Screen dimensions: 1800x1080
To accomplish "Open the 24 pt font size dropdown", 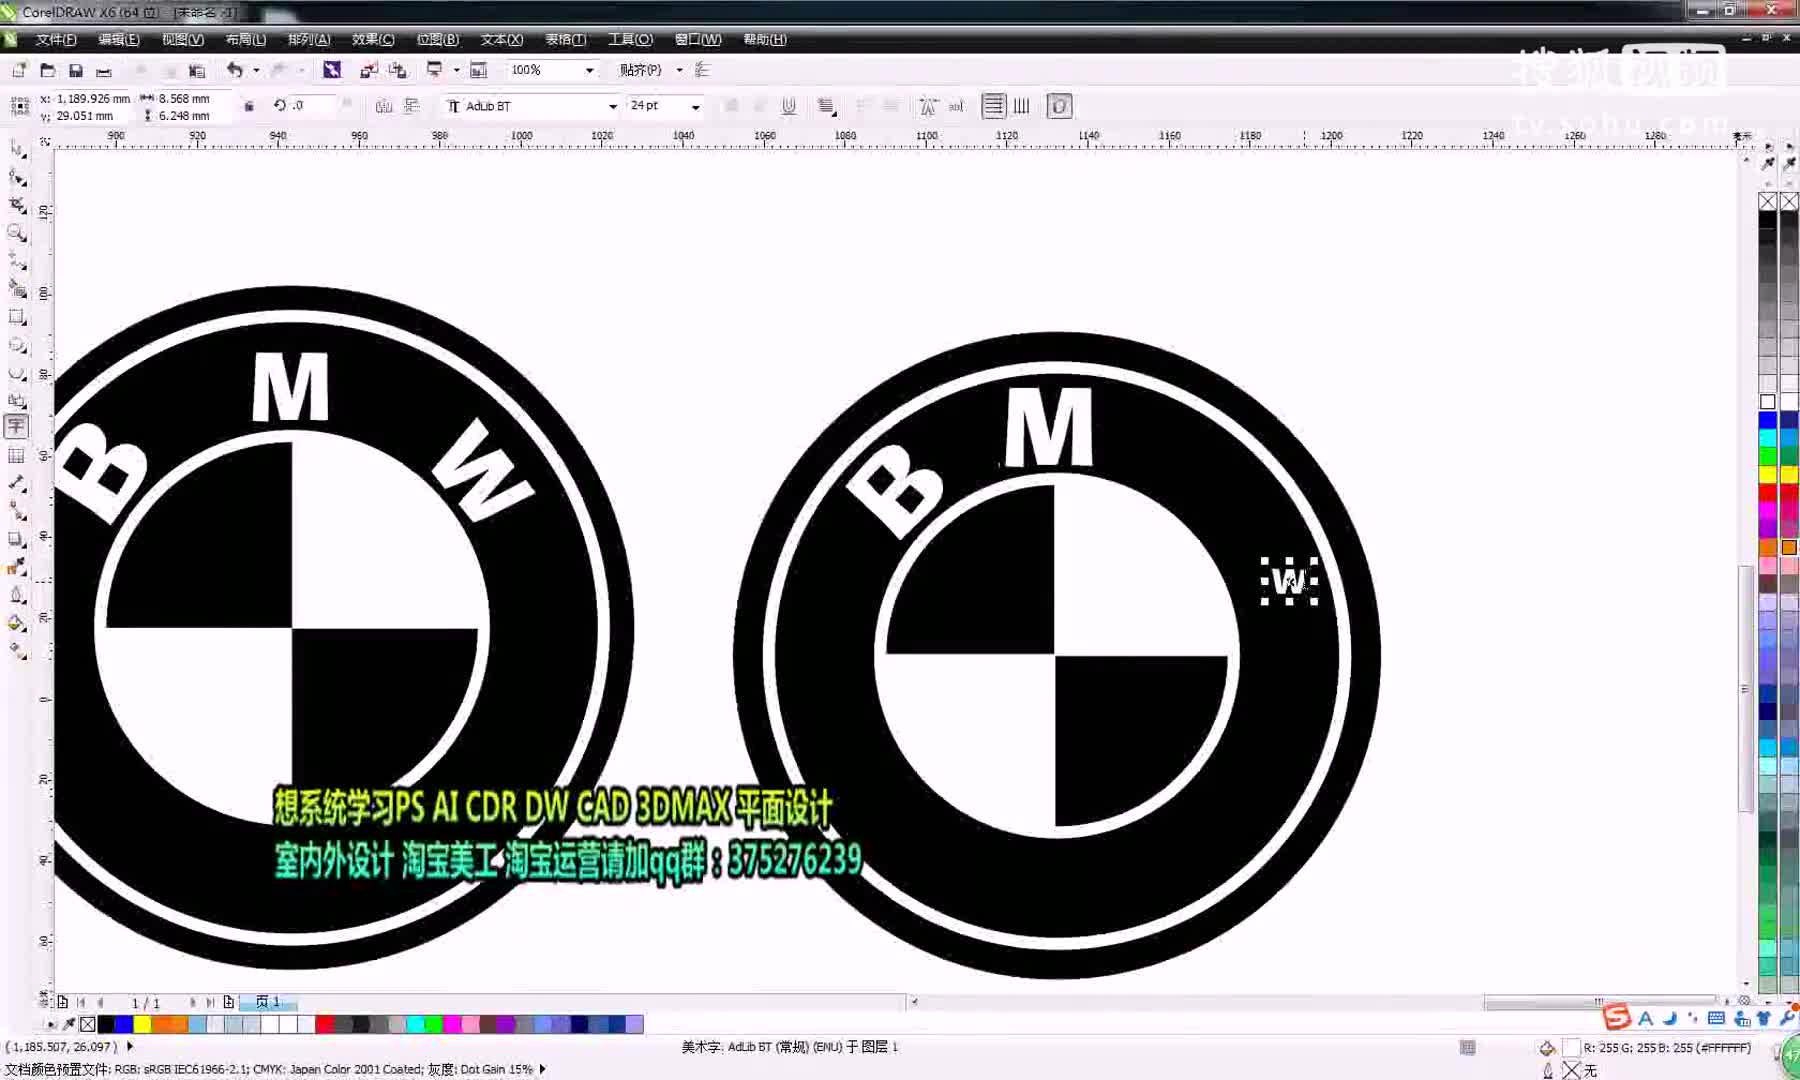I will tap(696, 106).
